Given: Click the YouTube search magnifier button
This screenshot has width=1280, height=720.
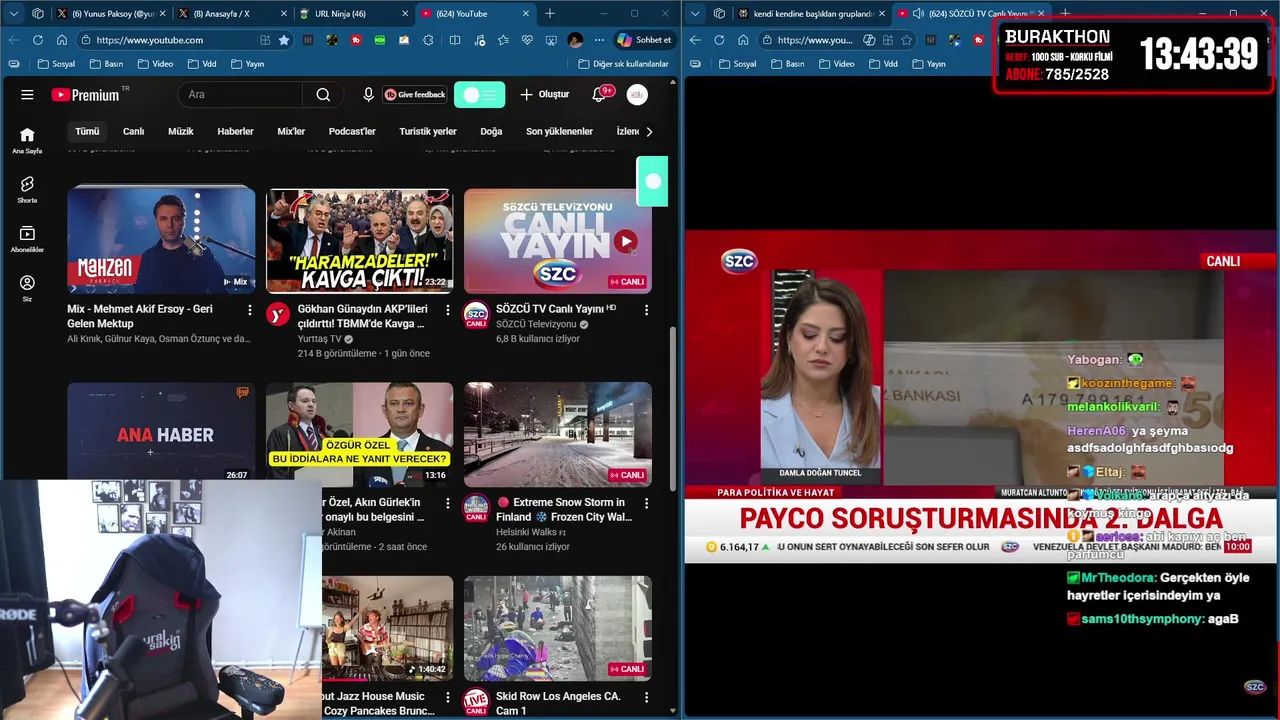Looking at the screenshot, I should (323, 95).
